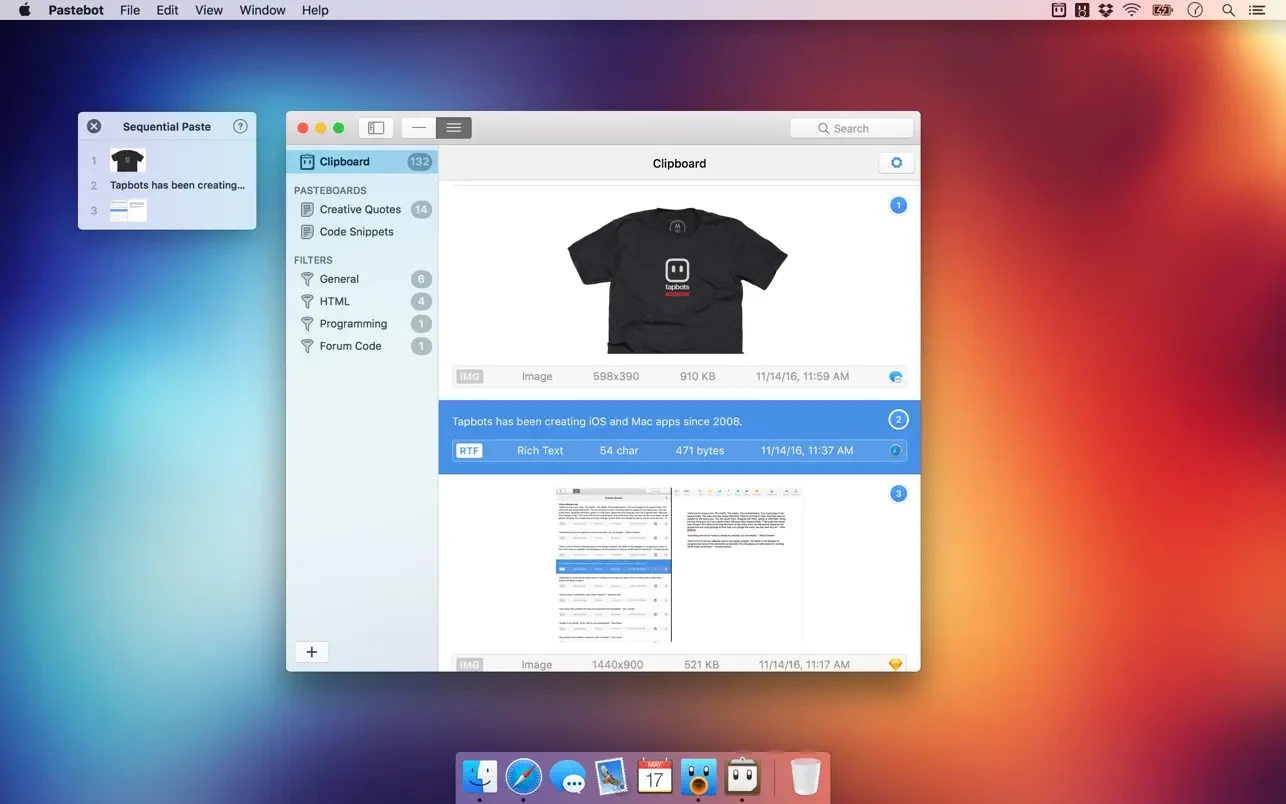Select Clipboard in the sidebar
The height and width of the screenshot is (804, 1286).
344,162
